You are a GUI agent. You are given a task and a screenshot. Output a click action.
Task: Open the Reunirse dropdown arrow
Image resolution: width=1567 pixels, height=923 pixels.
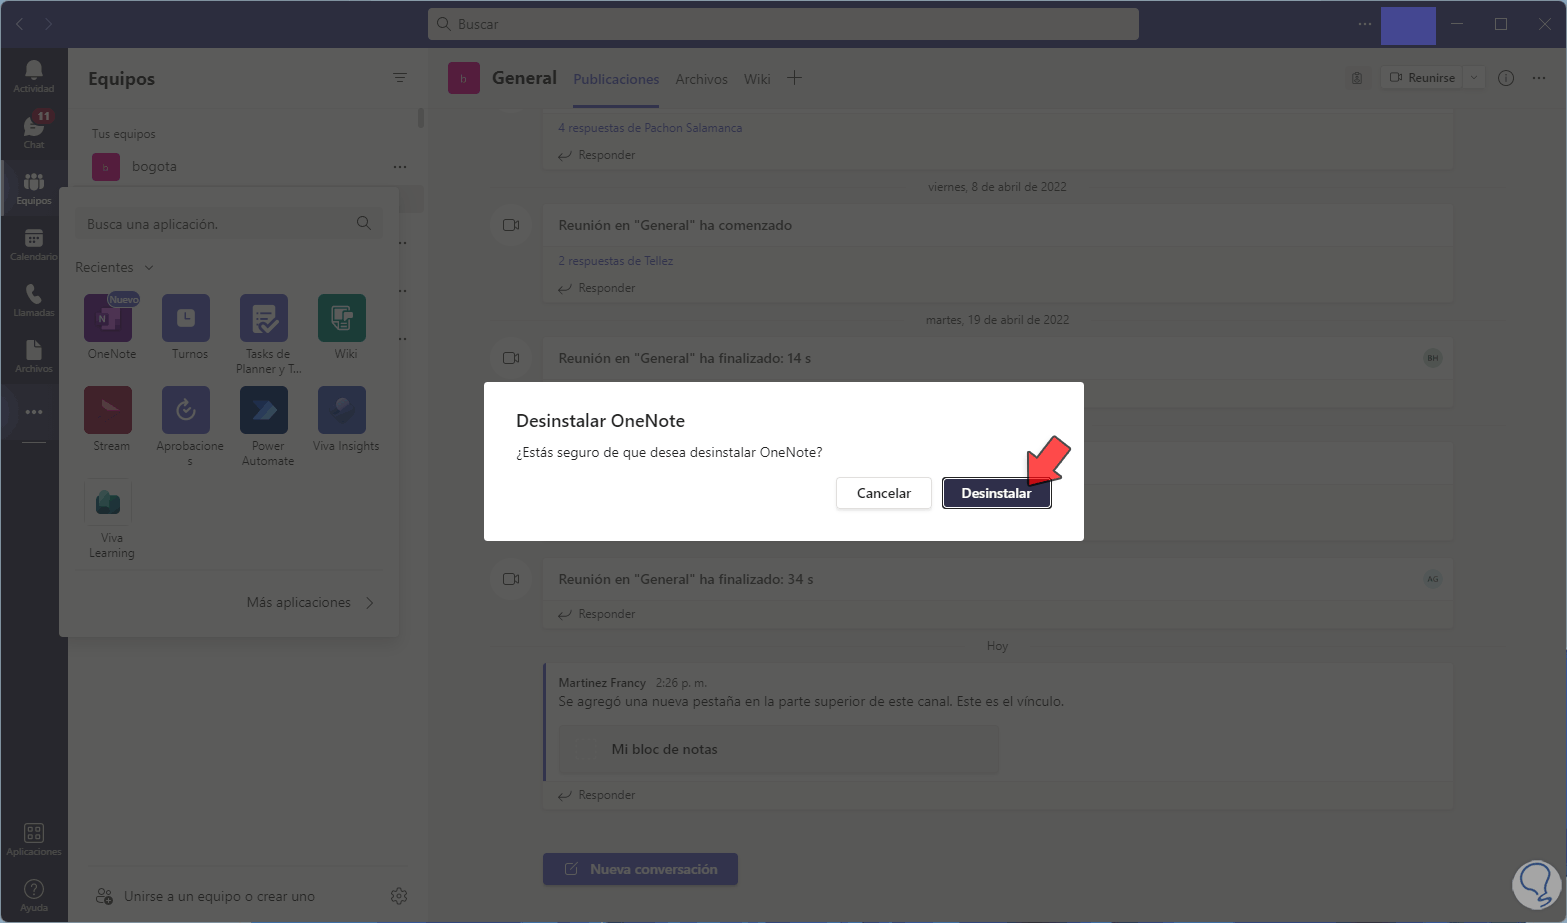point(1473,78)
